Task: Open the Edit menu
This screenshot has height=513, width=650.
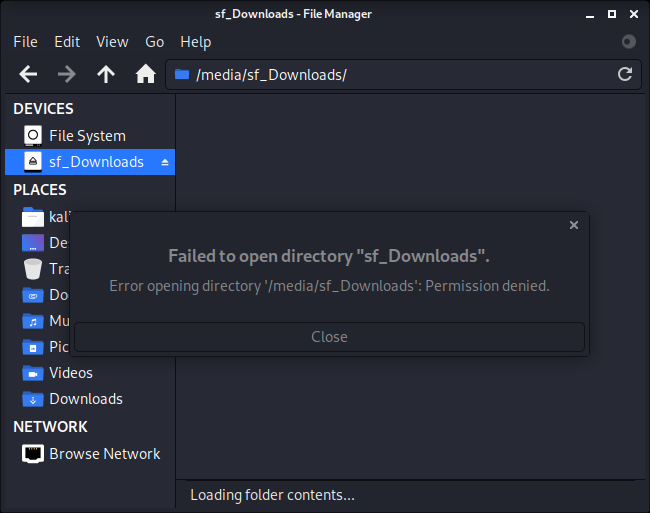Action: pyautogui.click(x=67, y=41)
